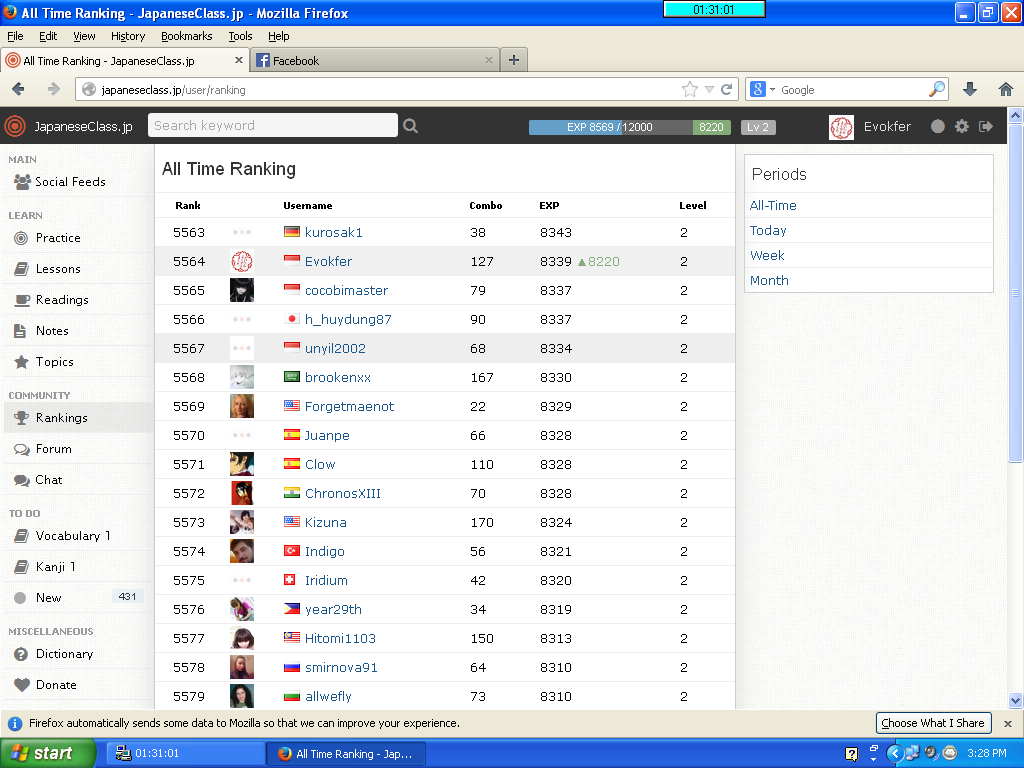Go to Firefox Home page icon
Viewport: 1024px width, 768px height.
[x=1005, y=89]
